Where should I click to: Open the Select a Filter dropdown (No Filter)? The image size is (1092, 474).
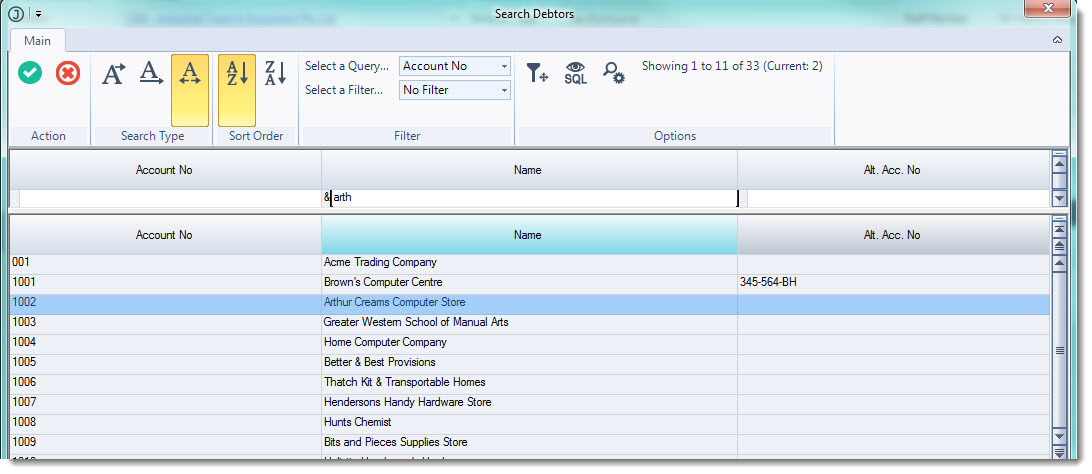click(455, 90)
